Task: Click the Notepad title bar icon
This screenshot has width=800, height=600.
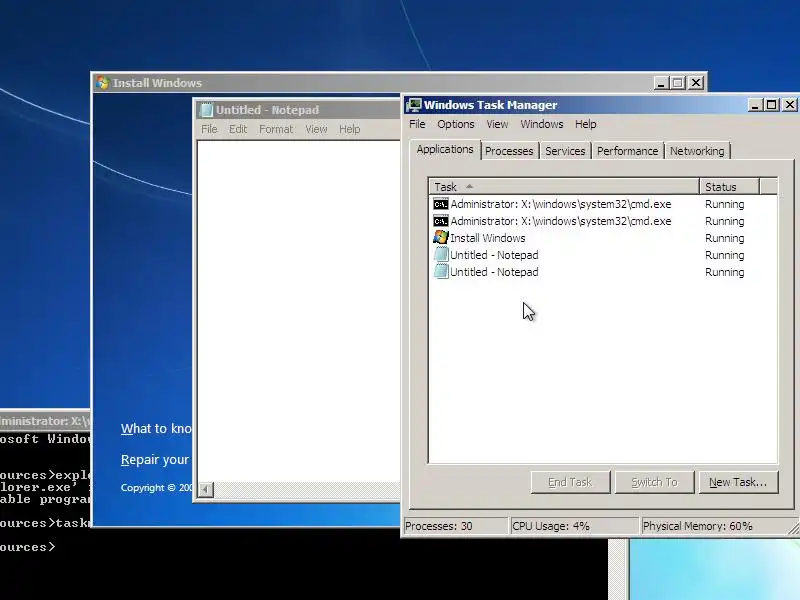Action: coord(206,110)
